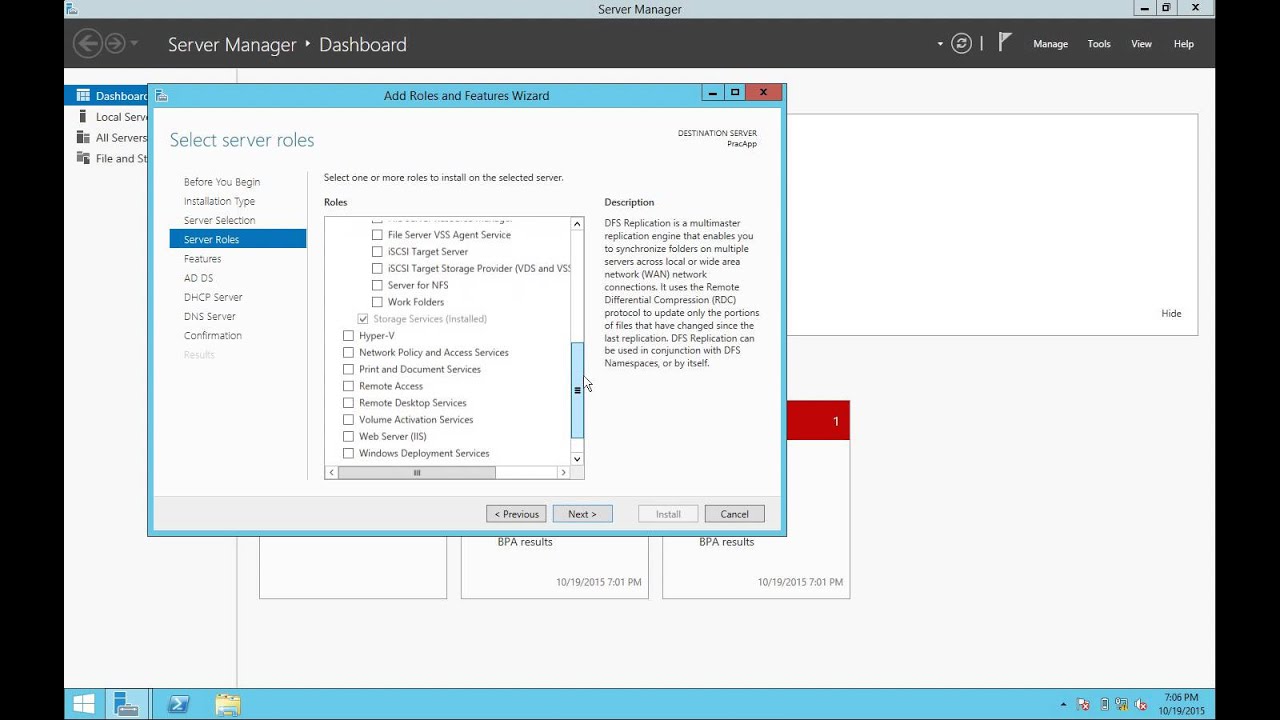Launch PowerShell from the taskbar
The height and width of the screenshot is (720, 1280).
pyautogui.click(x=178, y=704)
